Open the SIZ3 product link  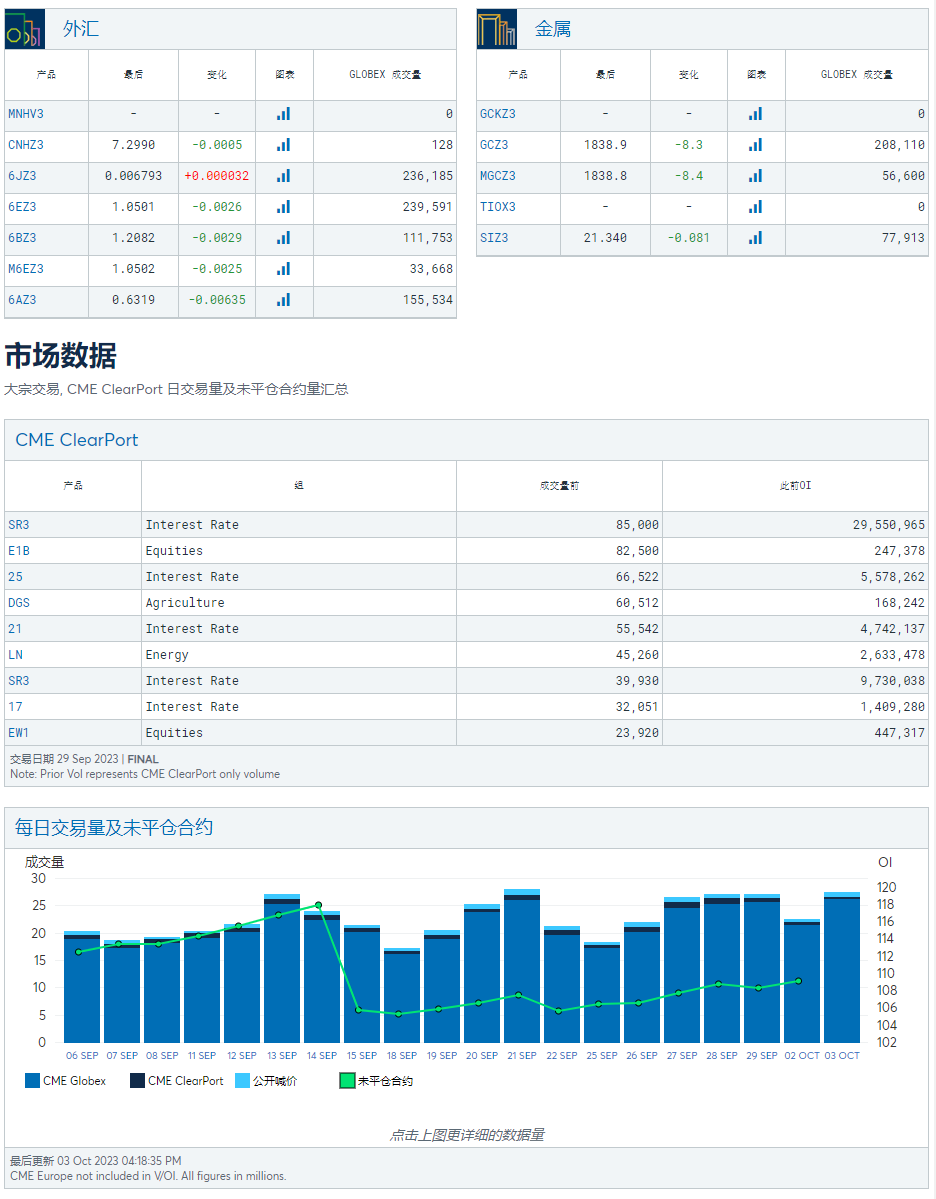[494, 238]
